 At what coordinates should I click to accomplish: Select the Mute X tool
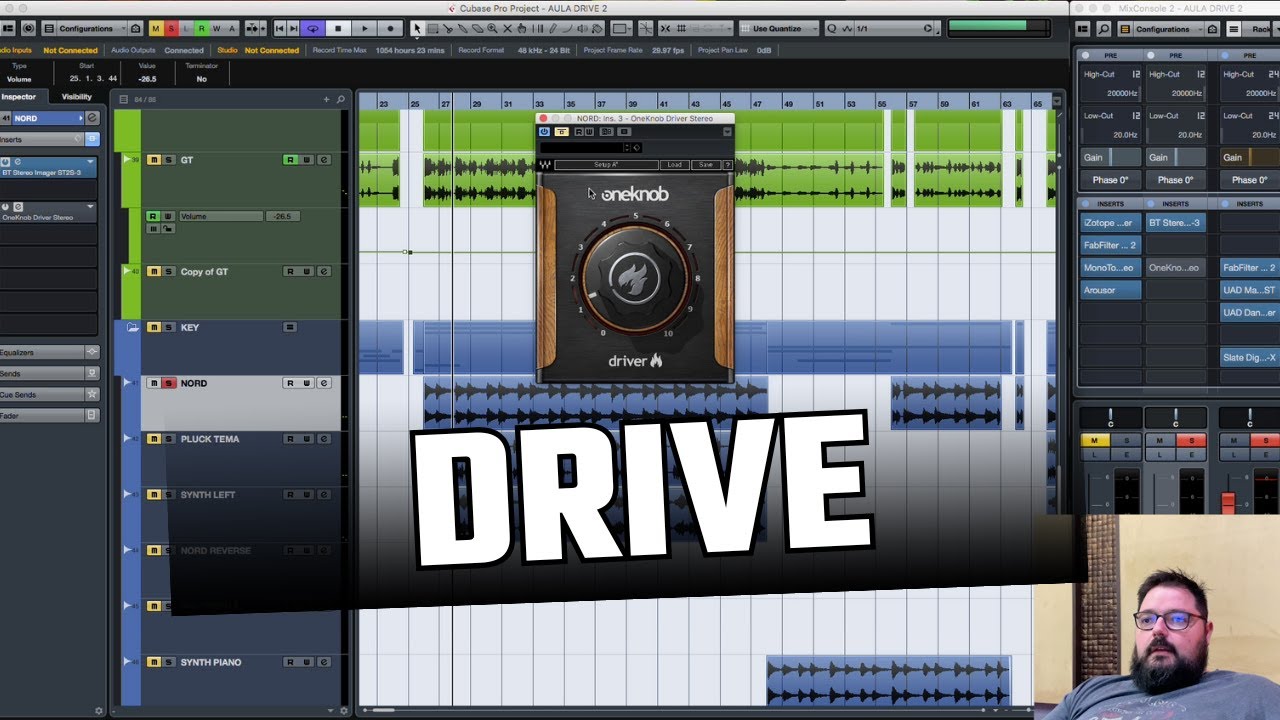click(507, 28)
